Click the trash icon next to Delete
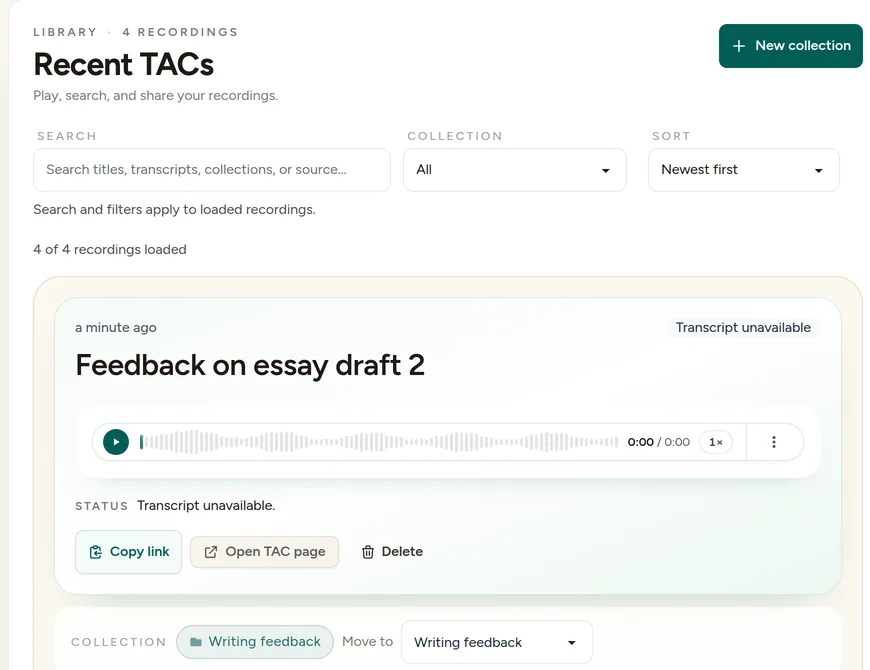This screenshot has height=670, width=870. click(x=368, y=552)
